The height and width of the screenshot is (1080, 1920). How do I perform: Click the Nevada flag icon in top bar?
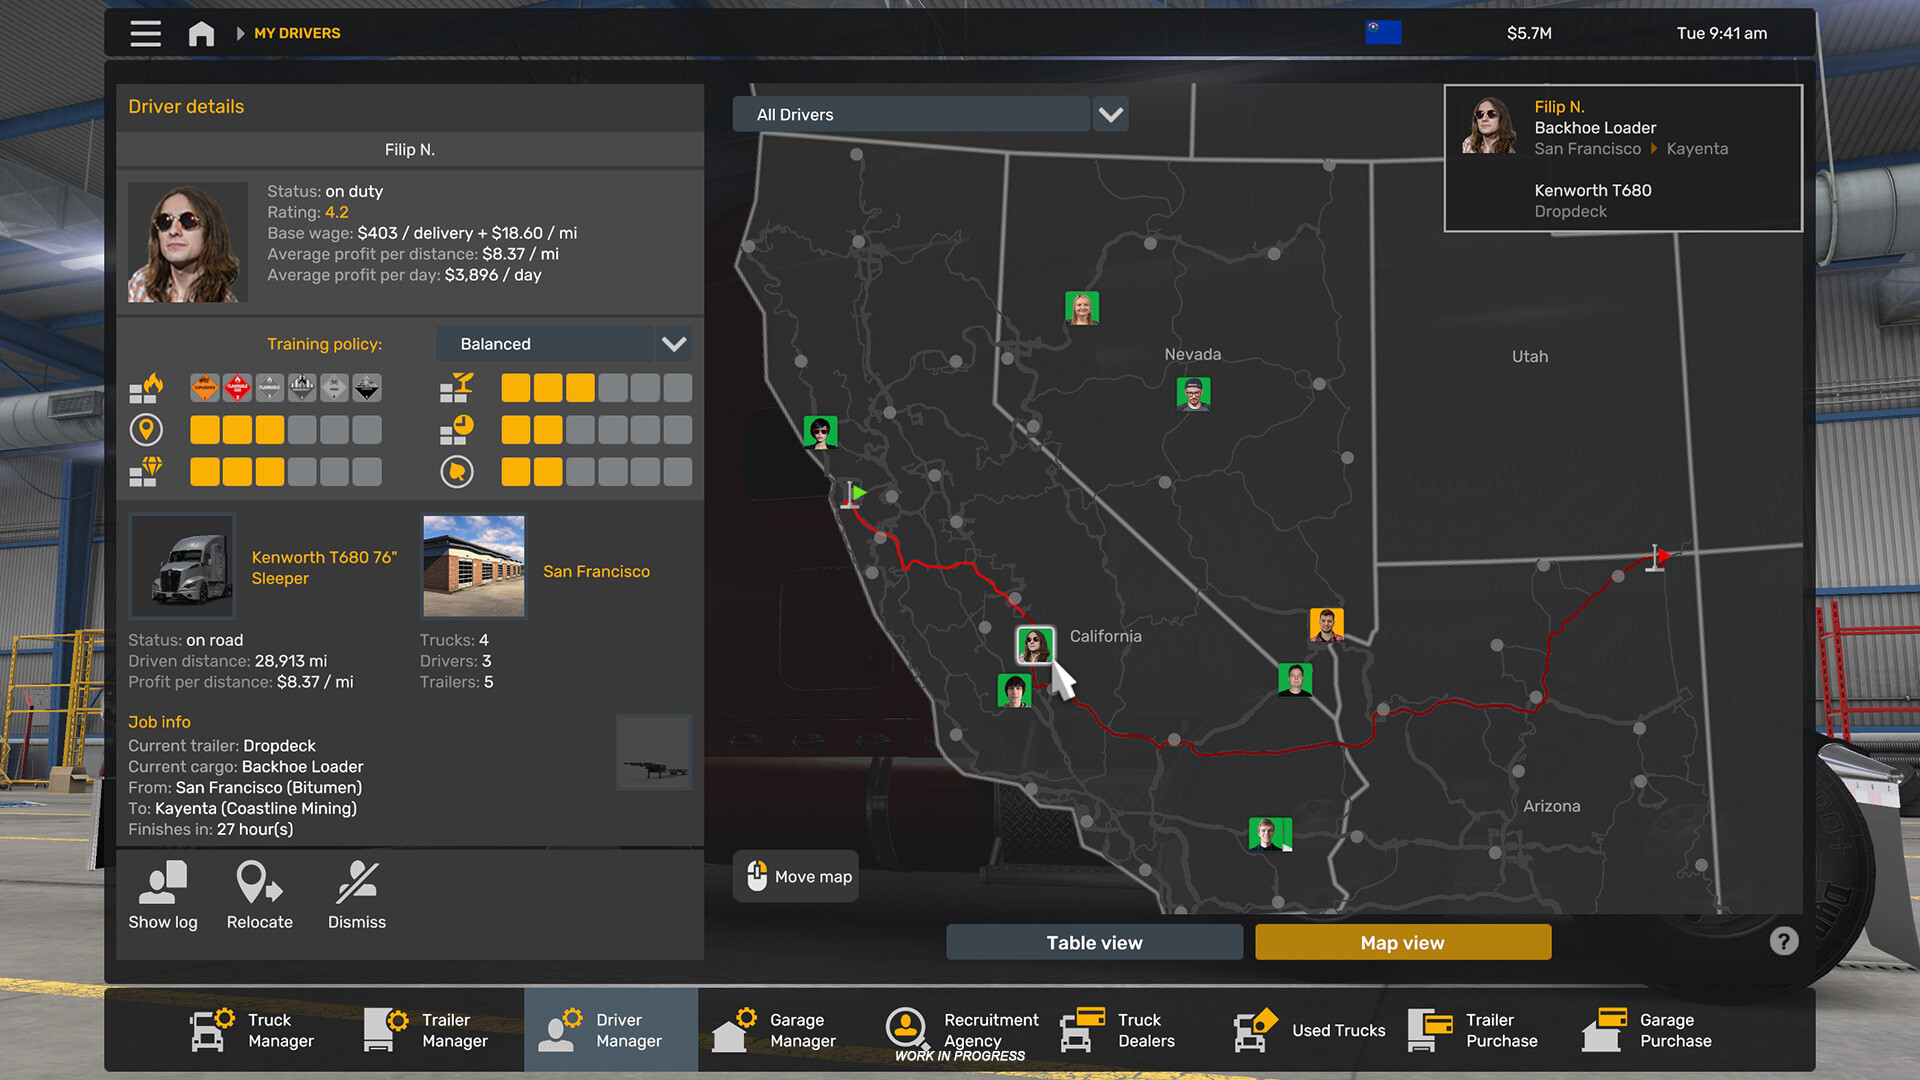click(x=1383, y=33)
